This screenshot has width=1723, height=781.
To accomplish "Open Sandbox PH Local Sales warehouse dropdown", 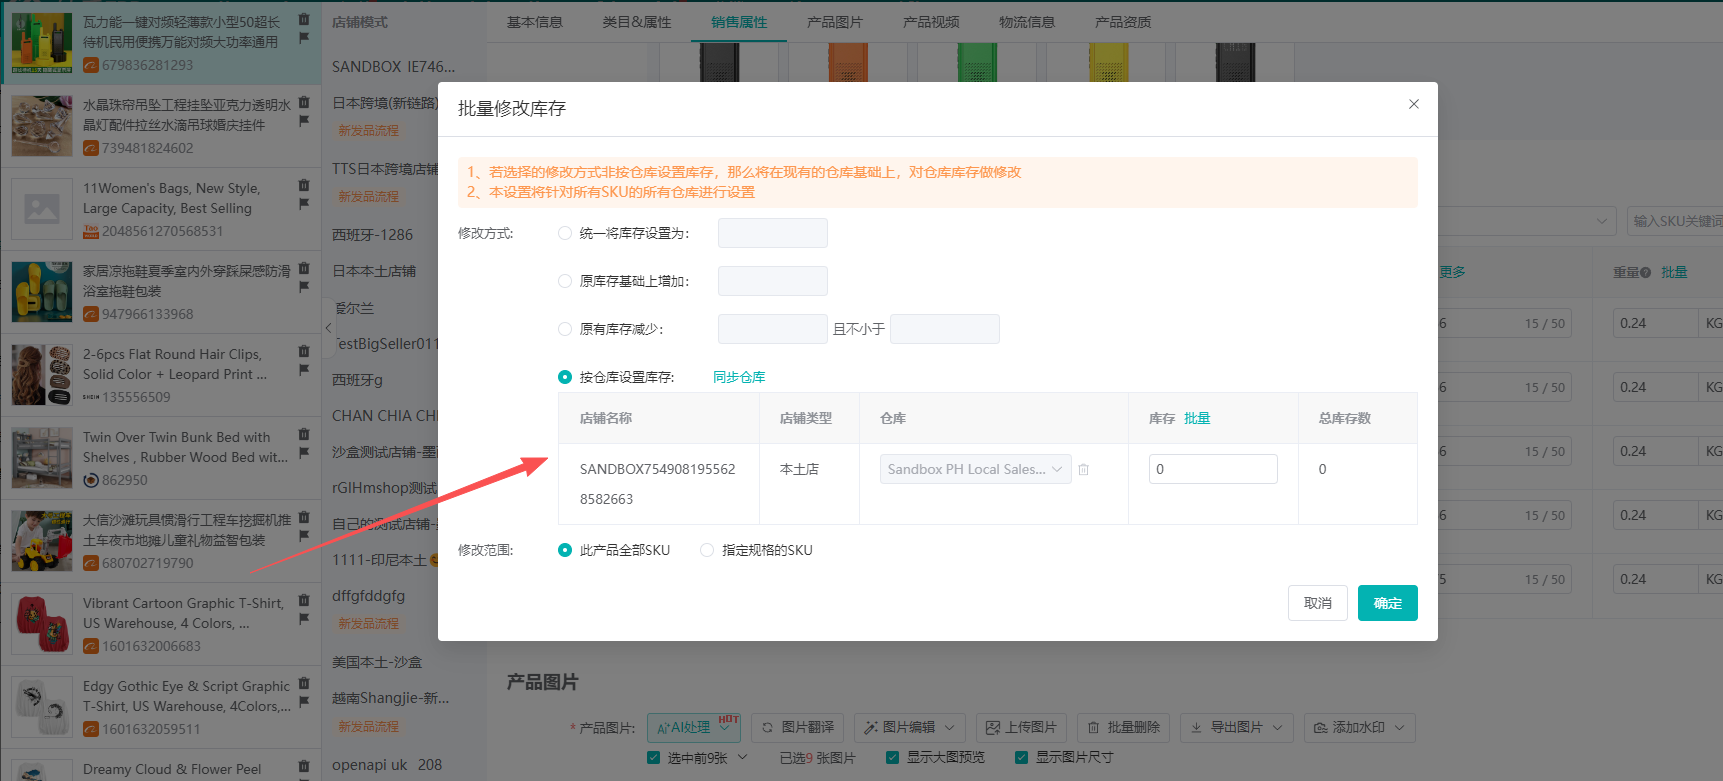I will tap(975, 469).
